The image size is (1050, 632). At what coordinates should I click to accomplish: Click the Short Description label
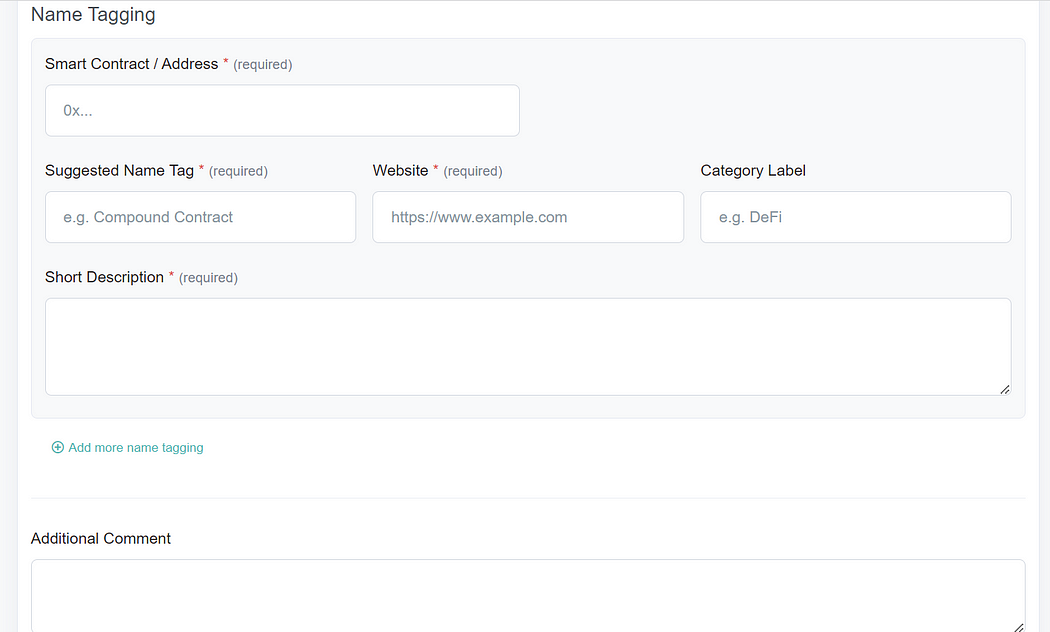tap(104, 277)
